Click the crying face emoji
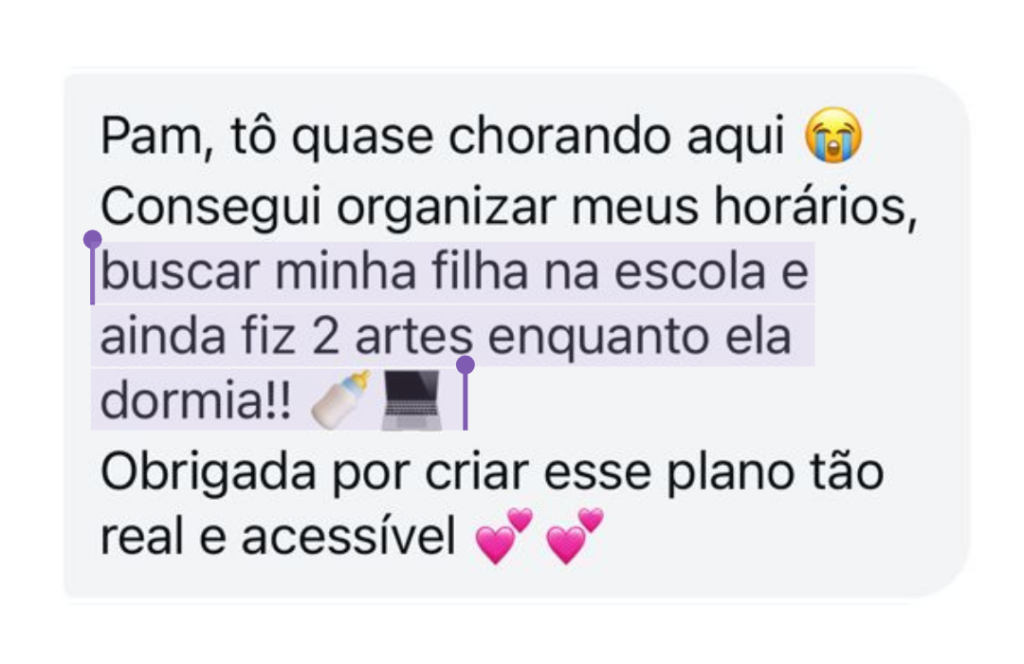Viewport: 1024px width, 664px height. coord(833,134)
